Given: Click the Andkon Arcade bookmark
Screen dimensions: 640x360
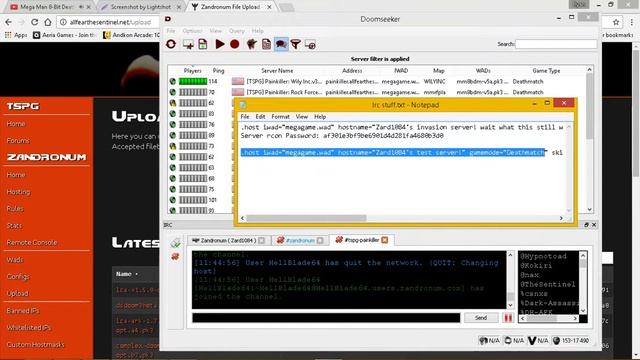Looking at the screenshot, I should point(131,35).
